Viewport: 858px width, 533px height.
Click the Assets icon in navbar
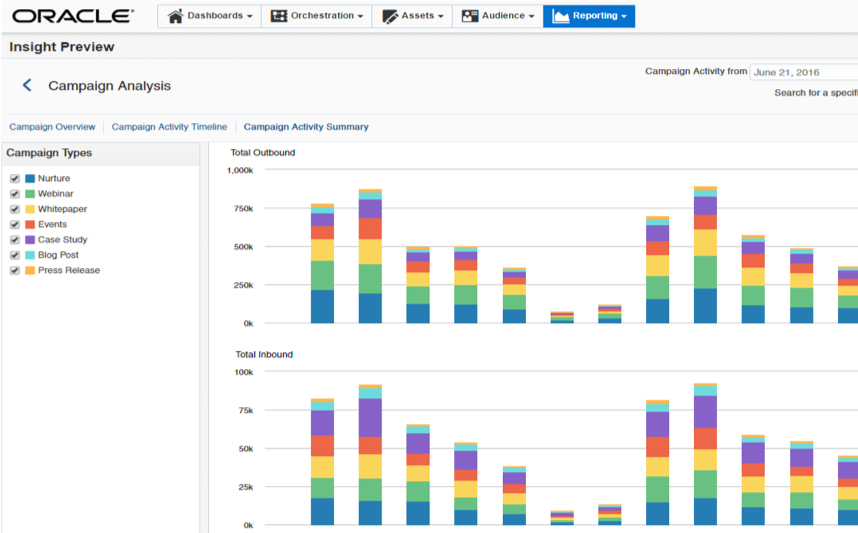(391, 16)
